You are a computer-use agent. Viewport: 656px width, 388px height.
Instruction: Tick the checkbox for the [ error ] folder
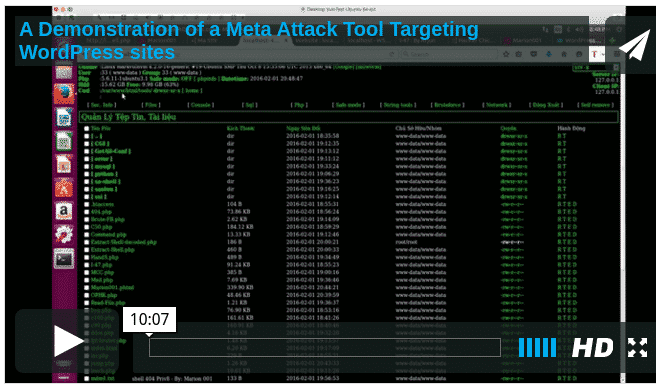pyautogui.click(x=87, y=159)
